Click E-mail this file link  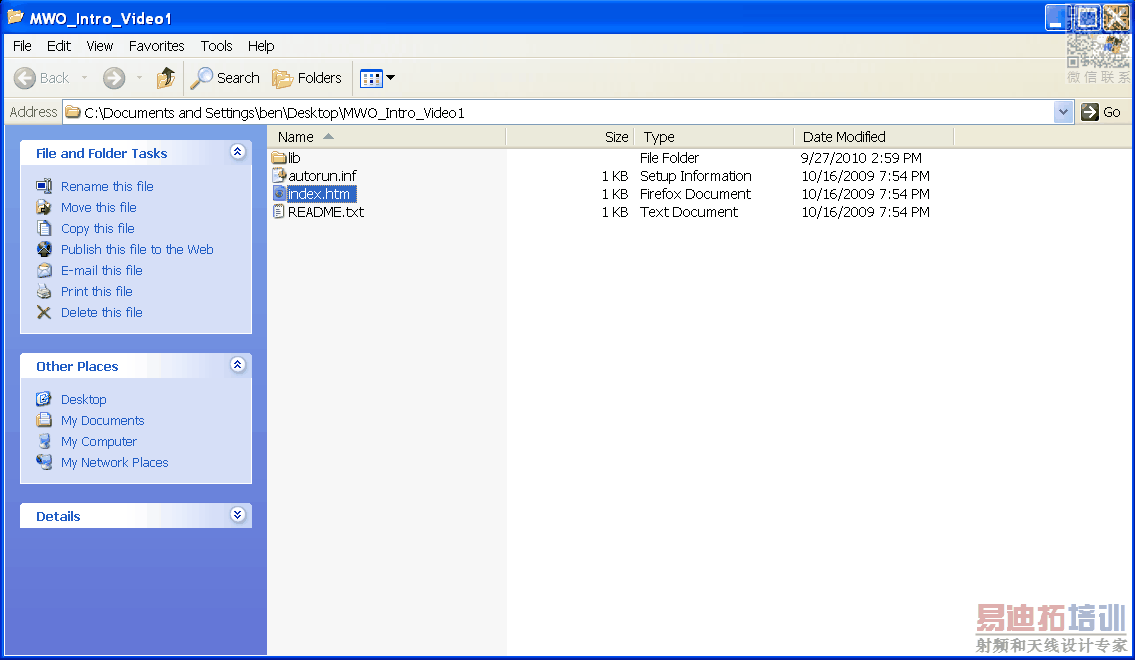pyautogui.click(x=101, y=270)
